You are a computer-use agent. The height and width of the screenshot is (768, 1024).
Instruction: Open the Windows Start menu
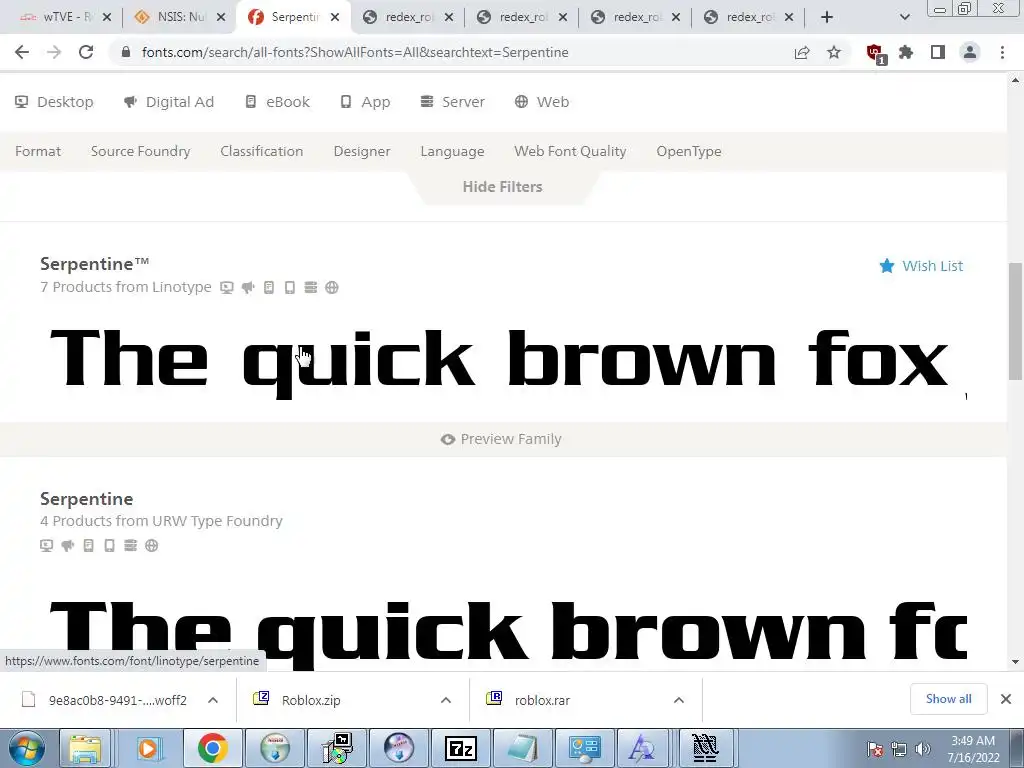coord(26,748)
